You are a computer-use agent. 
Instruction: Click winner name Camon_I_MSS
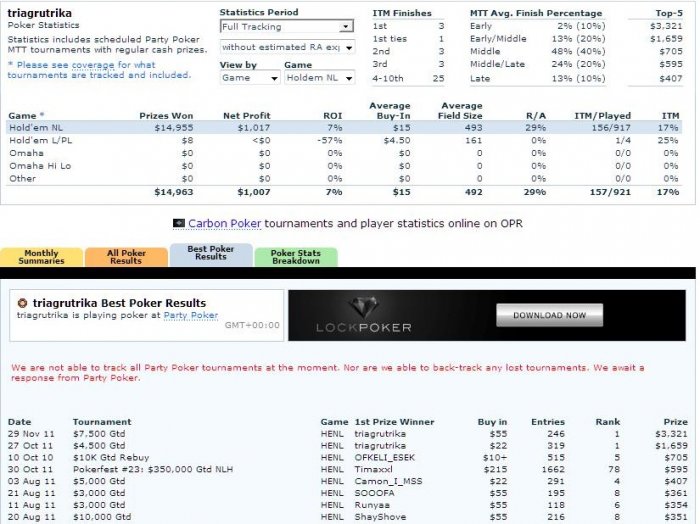click(x=388, y=481)
